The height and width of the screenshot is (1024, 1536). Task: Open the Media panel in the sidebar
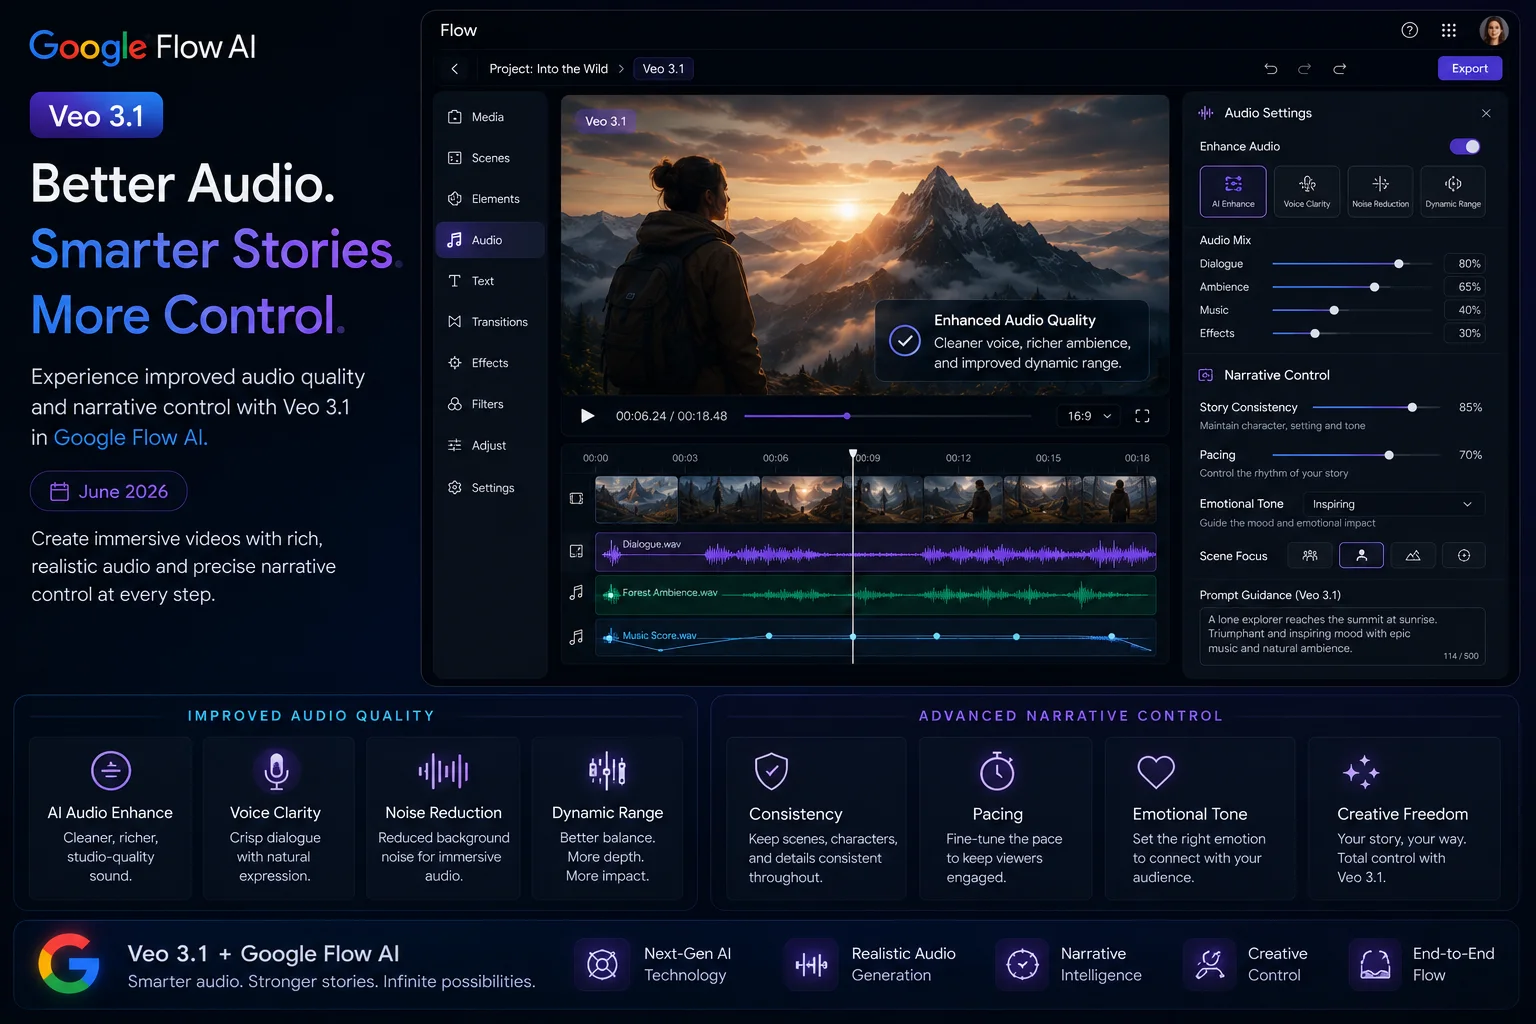point(490,117)
